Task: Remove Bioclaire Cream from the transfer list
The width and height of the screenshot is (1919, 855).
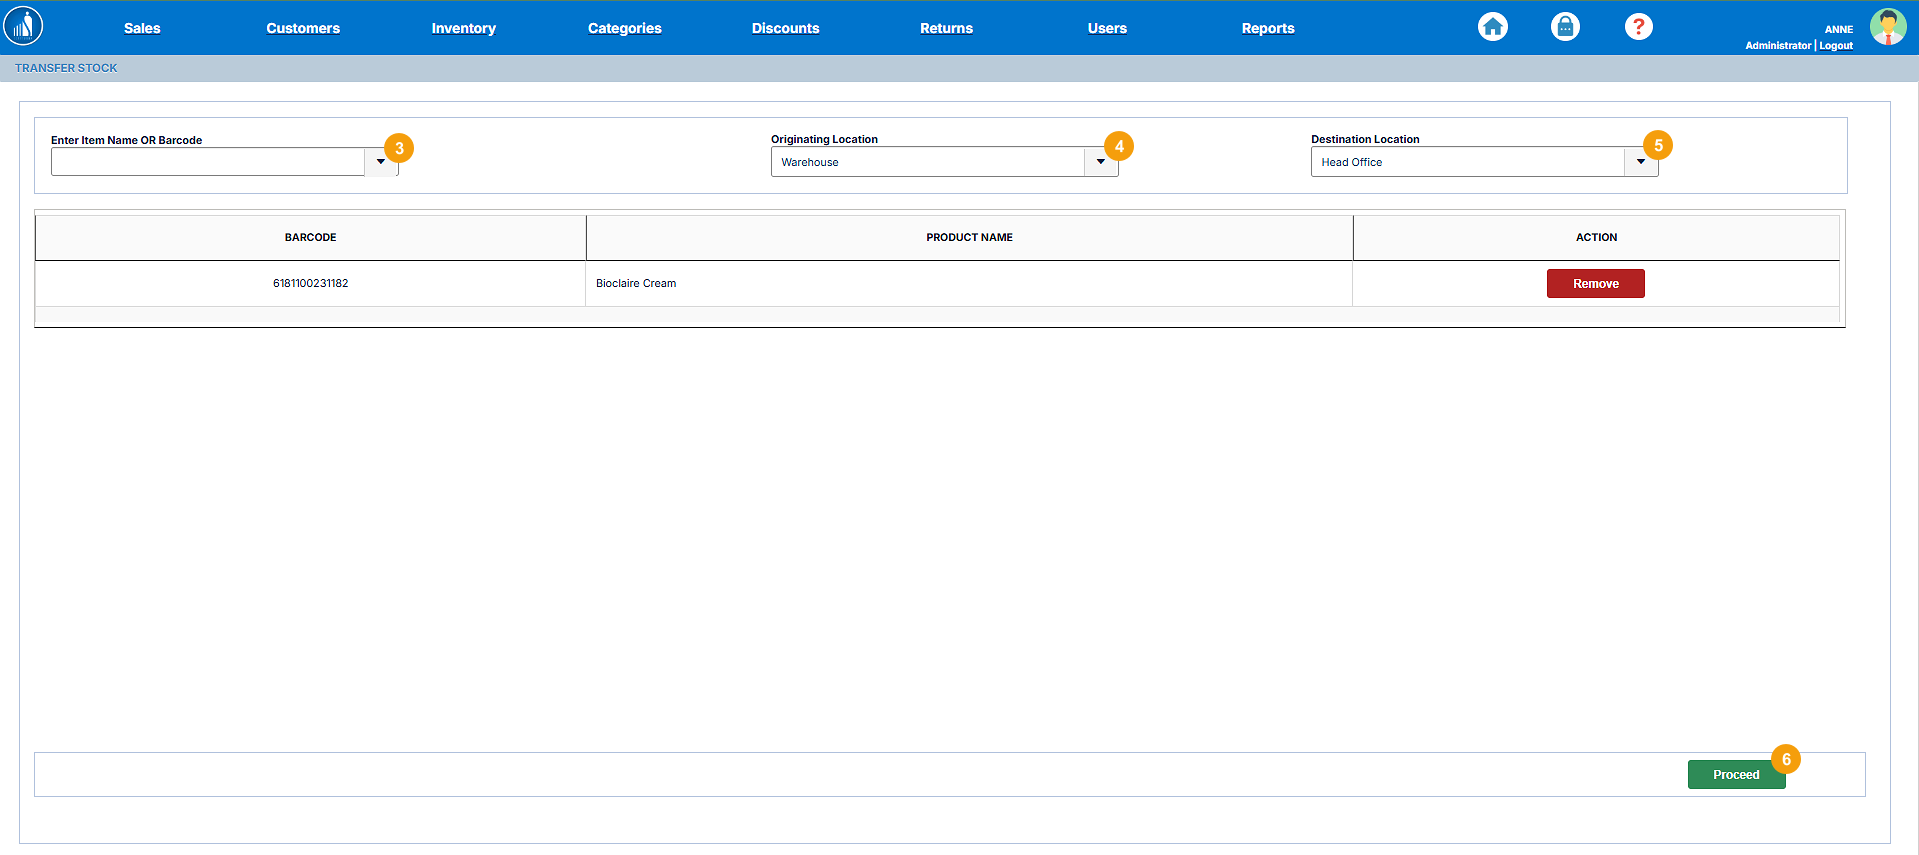Action: 1595,284
